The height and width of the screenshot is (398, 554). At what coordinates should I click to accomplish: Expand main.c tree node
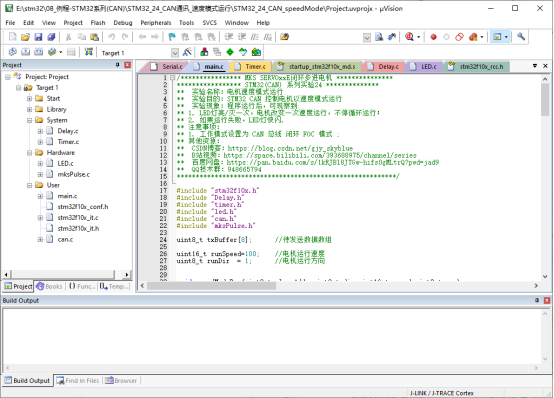pyautogui.click(x=40, y=196)
